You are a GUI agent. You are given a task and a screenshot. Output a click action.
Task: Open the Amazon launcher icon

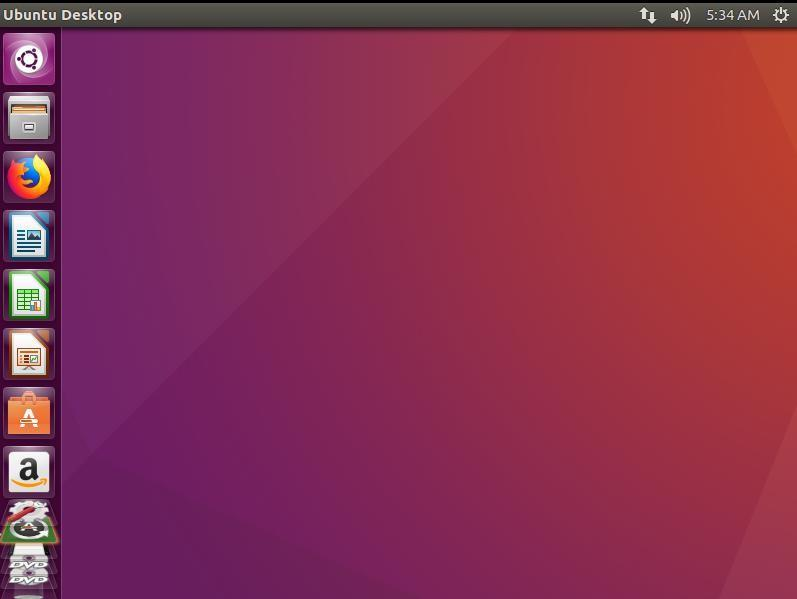click(x=29, y=472)
